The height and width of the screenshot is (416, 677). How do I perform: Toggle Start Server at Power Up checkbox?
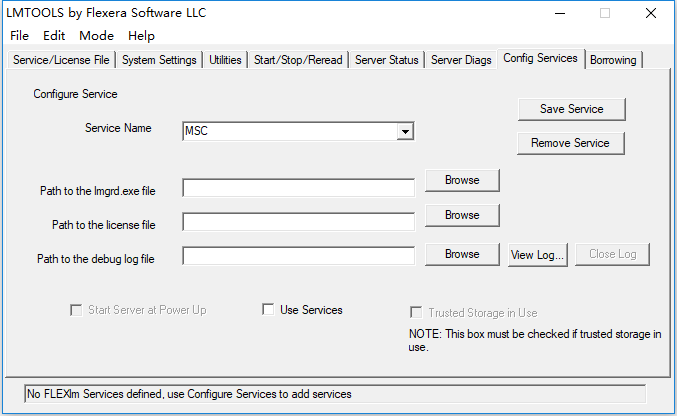tap(76, 310)
